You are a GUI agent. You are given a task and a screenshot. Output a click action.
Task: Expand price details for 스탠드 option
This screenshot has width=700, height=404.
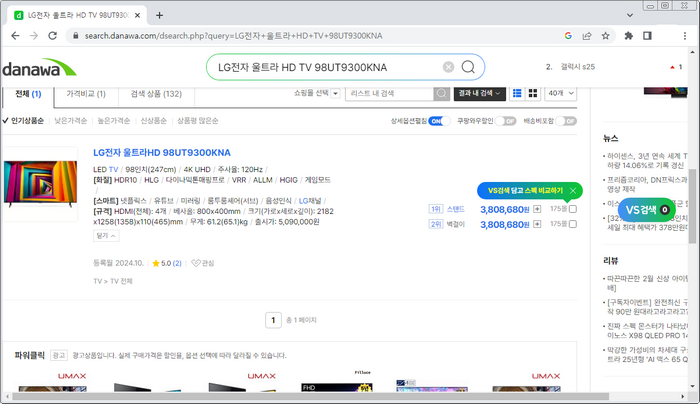537,209
